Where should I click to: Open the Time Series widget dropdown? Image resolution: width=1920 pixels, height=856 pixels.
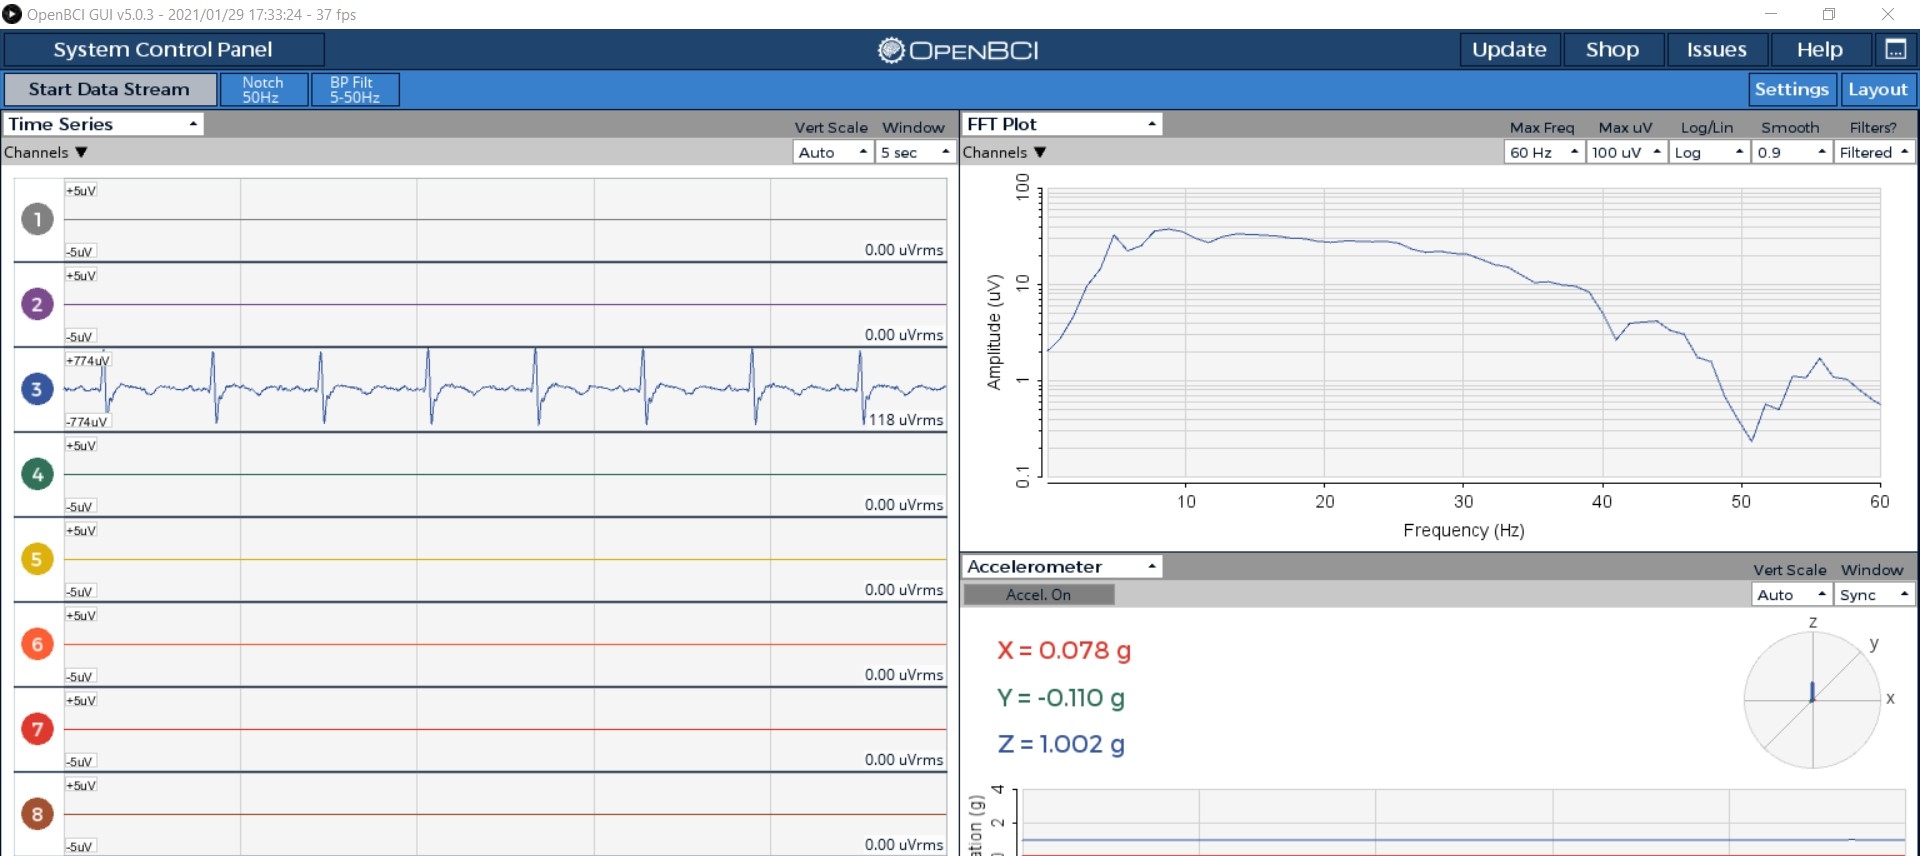click(103, 124)
